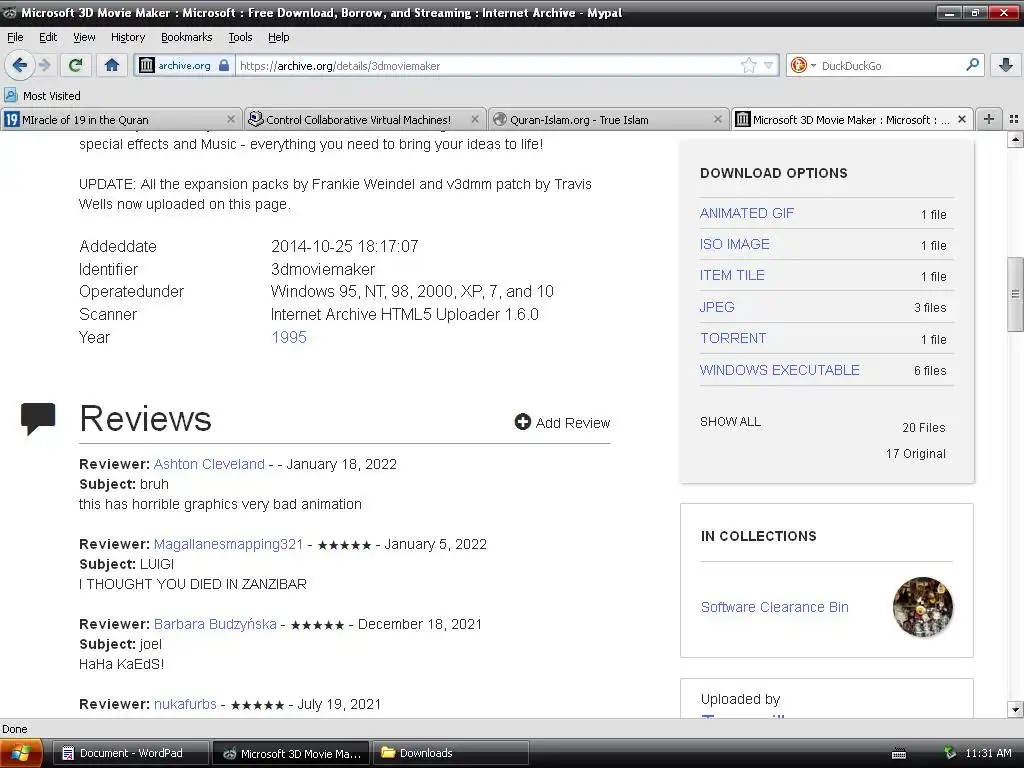Select the Addeddate value 2014-10-25 18:17:07
The height and width of the screenshot is (768, 1024).
(x=344, y=247)
